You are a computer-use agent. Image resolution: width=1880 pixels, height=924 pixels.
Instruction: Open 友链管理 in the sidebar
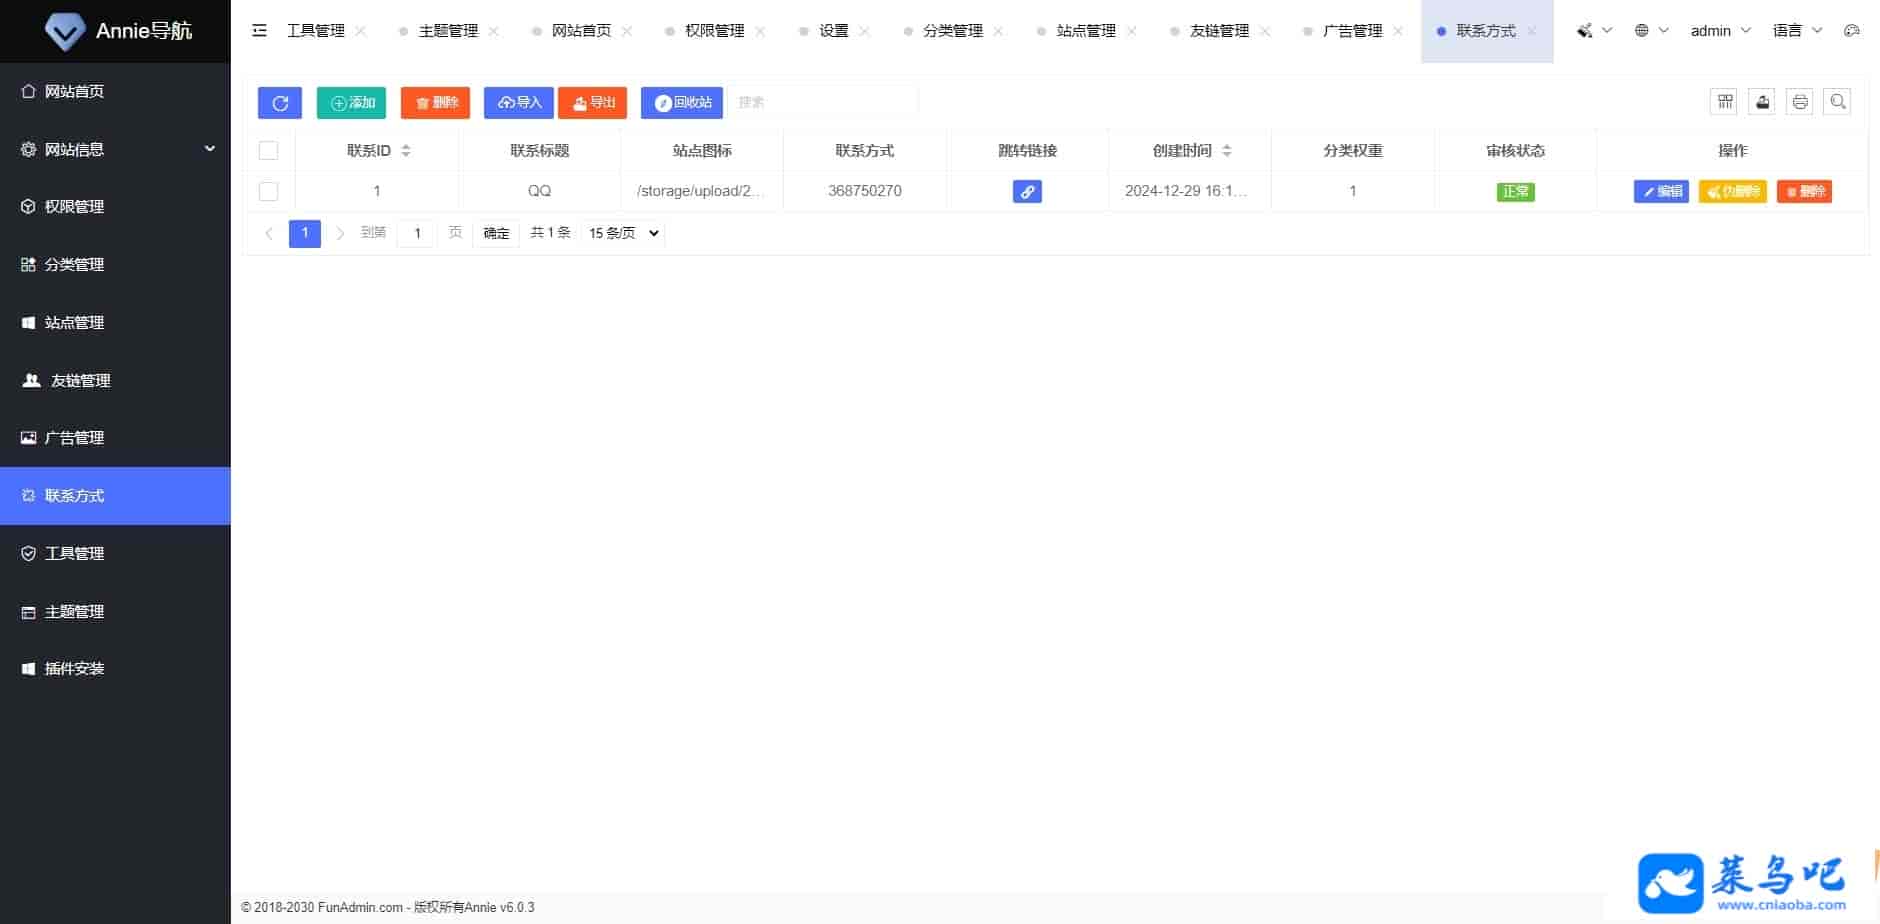coord(80,380)
